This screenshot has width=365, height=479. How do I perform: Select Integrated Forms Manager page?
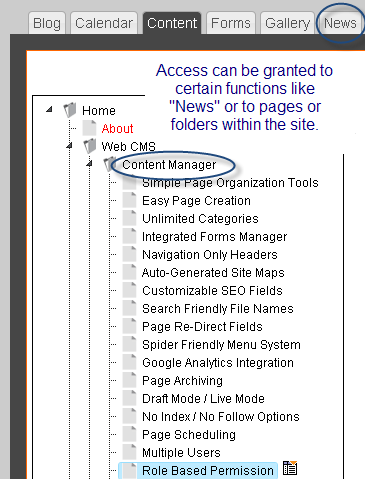pyautogui.click(x=214, y=236)
